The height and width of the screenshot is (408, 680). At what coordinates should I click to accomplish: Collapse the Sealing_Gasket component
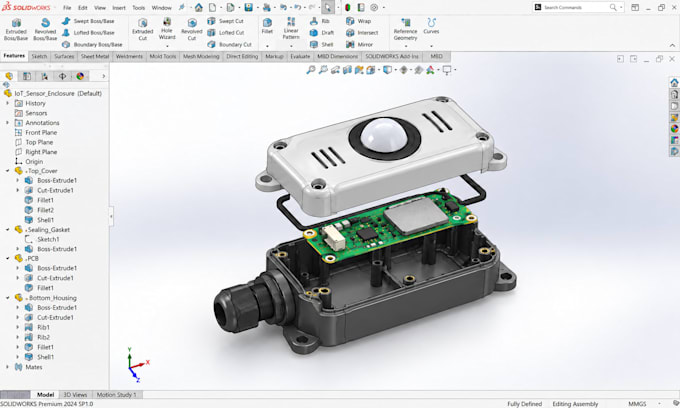pyautogui.click(x=7, y=230)
